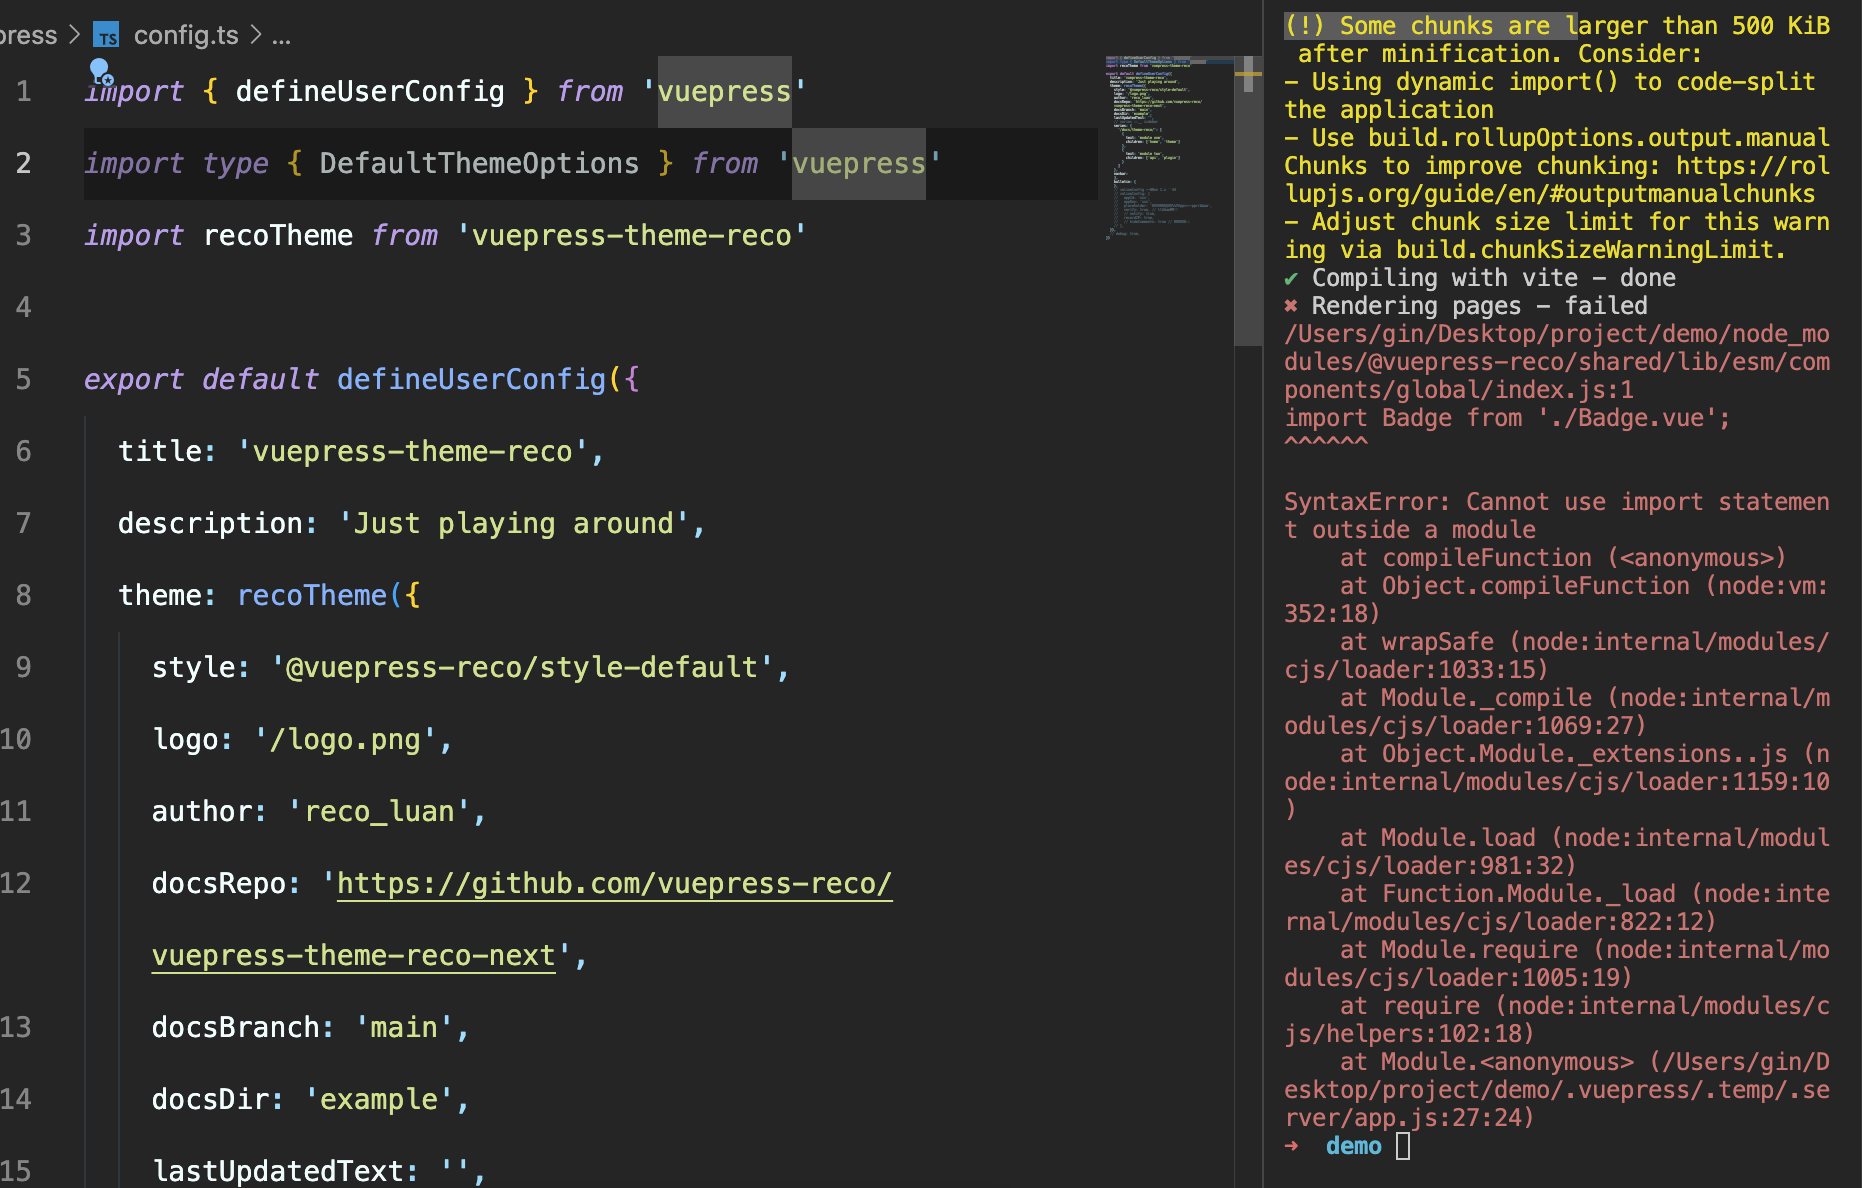Click line number 2 in gutter
Image resolution: width=1862 pixels, height=1188 pixels.
pos(23,164)
